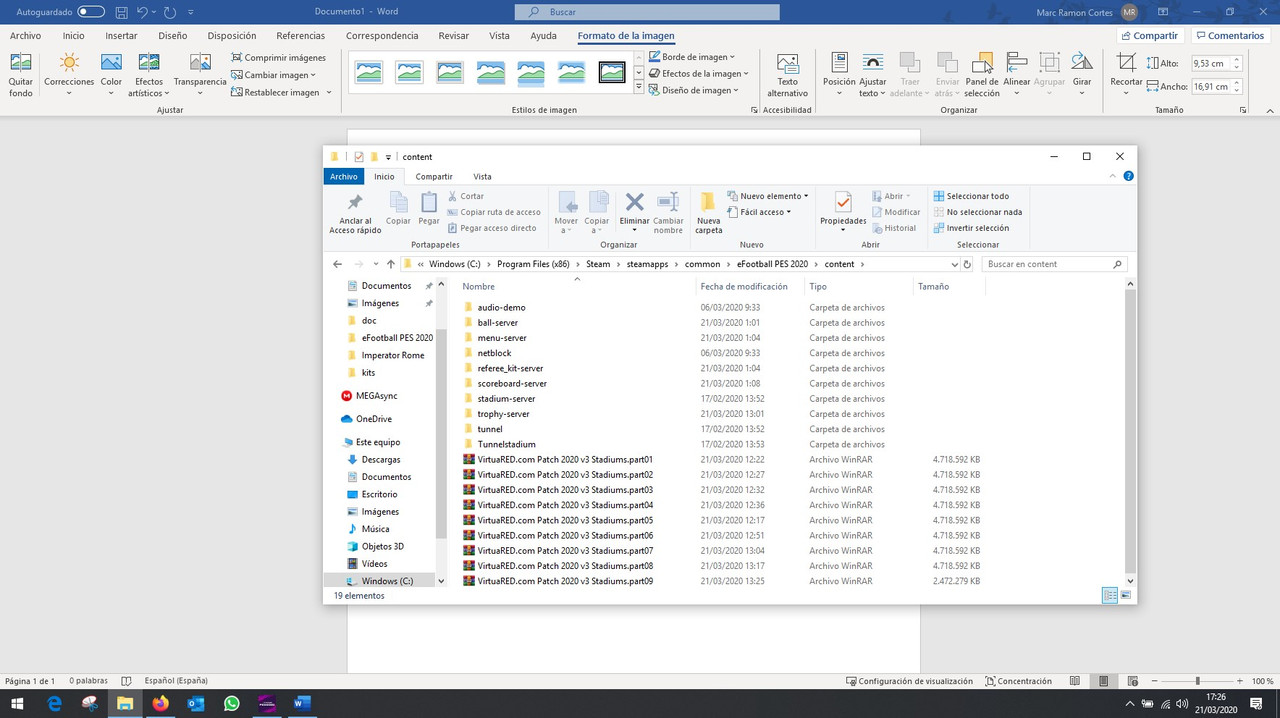Screen dimensions: 1280x718
Task: Open Tamaño dialog launcher in Word
Action: coord(1243,110)
